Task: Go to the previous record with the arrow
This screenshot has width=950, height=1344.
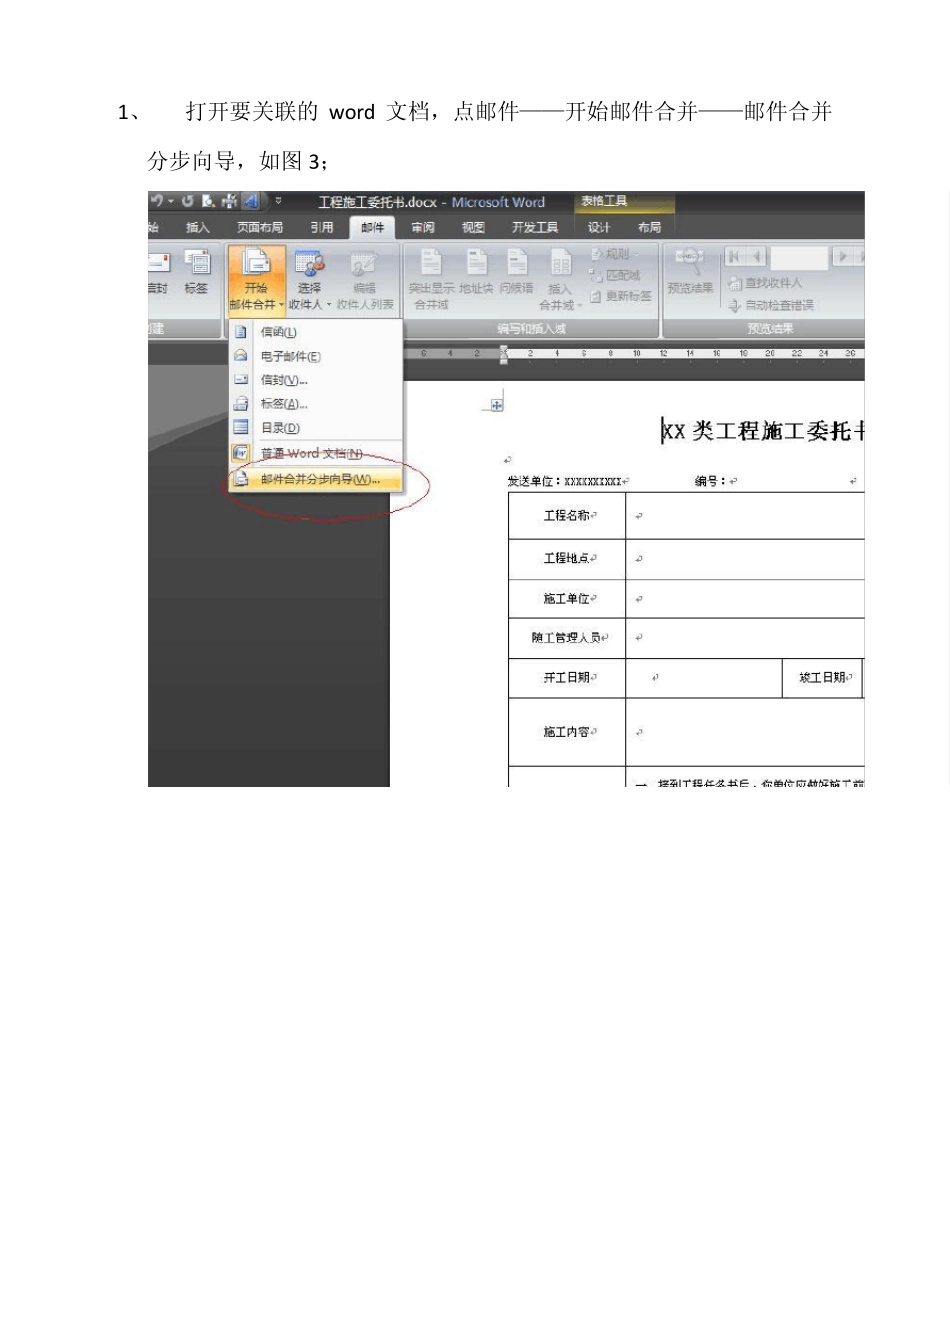Action: pos(756,257)
